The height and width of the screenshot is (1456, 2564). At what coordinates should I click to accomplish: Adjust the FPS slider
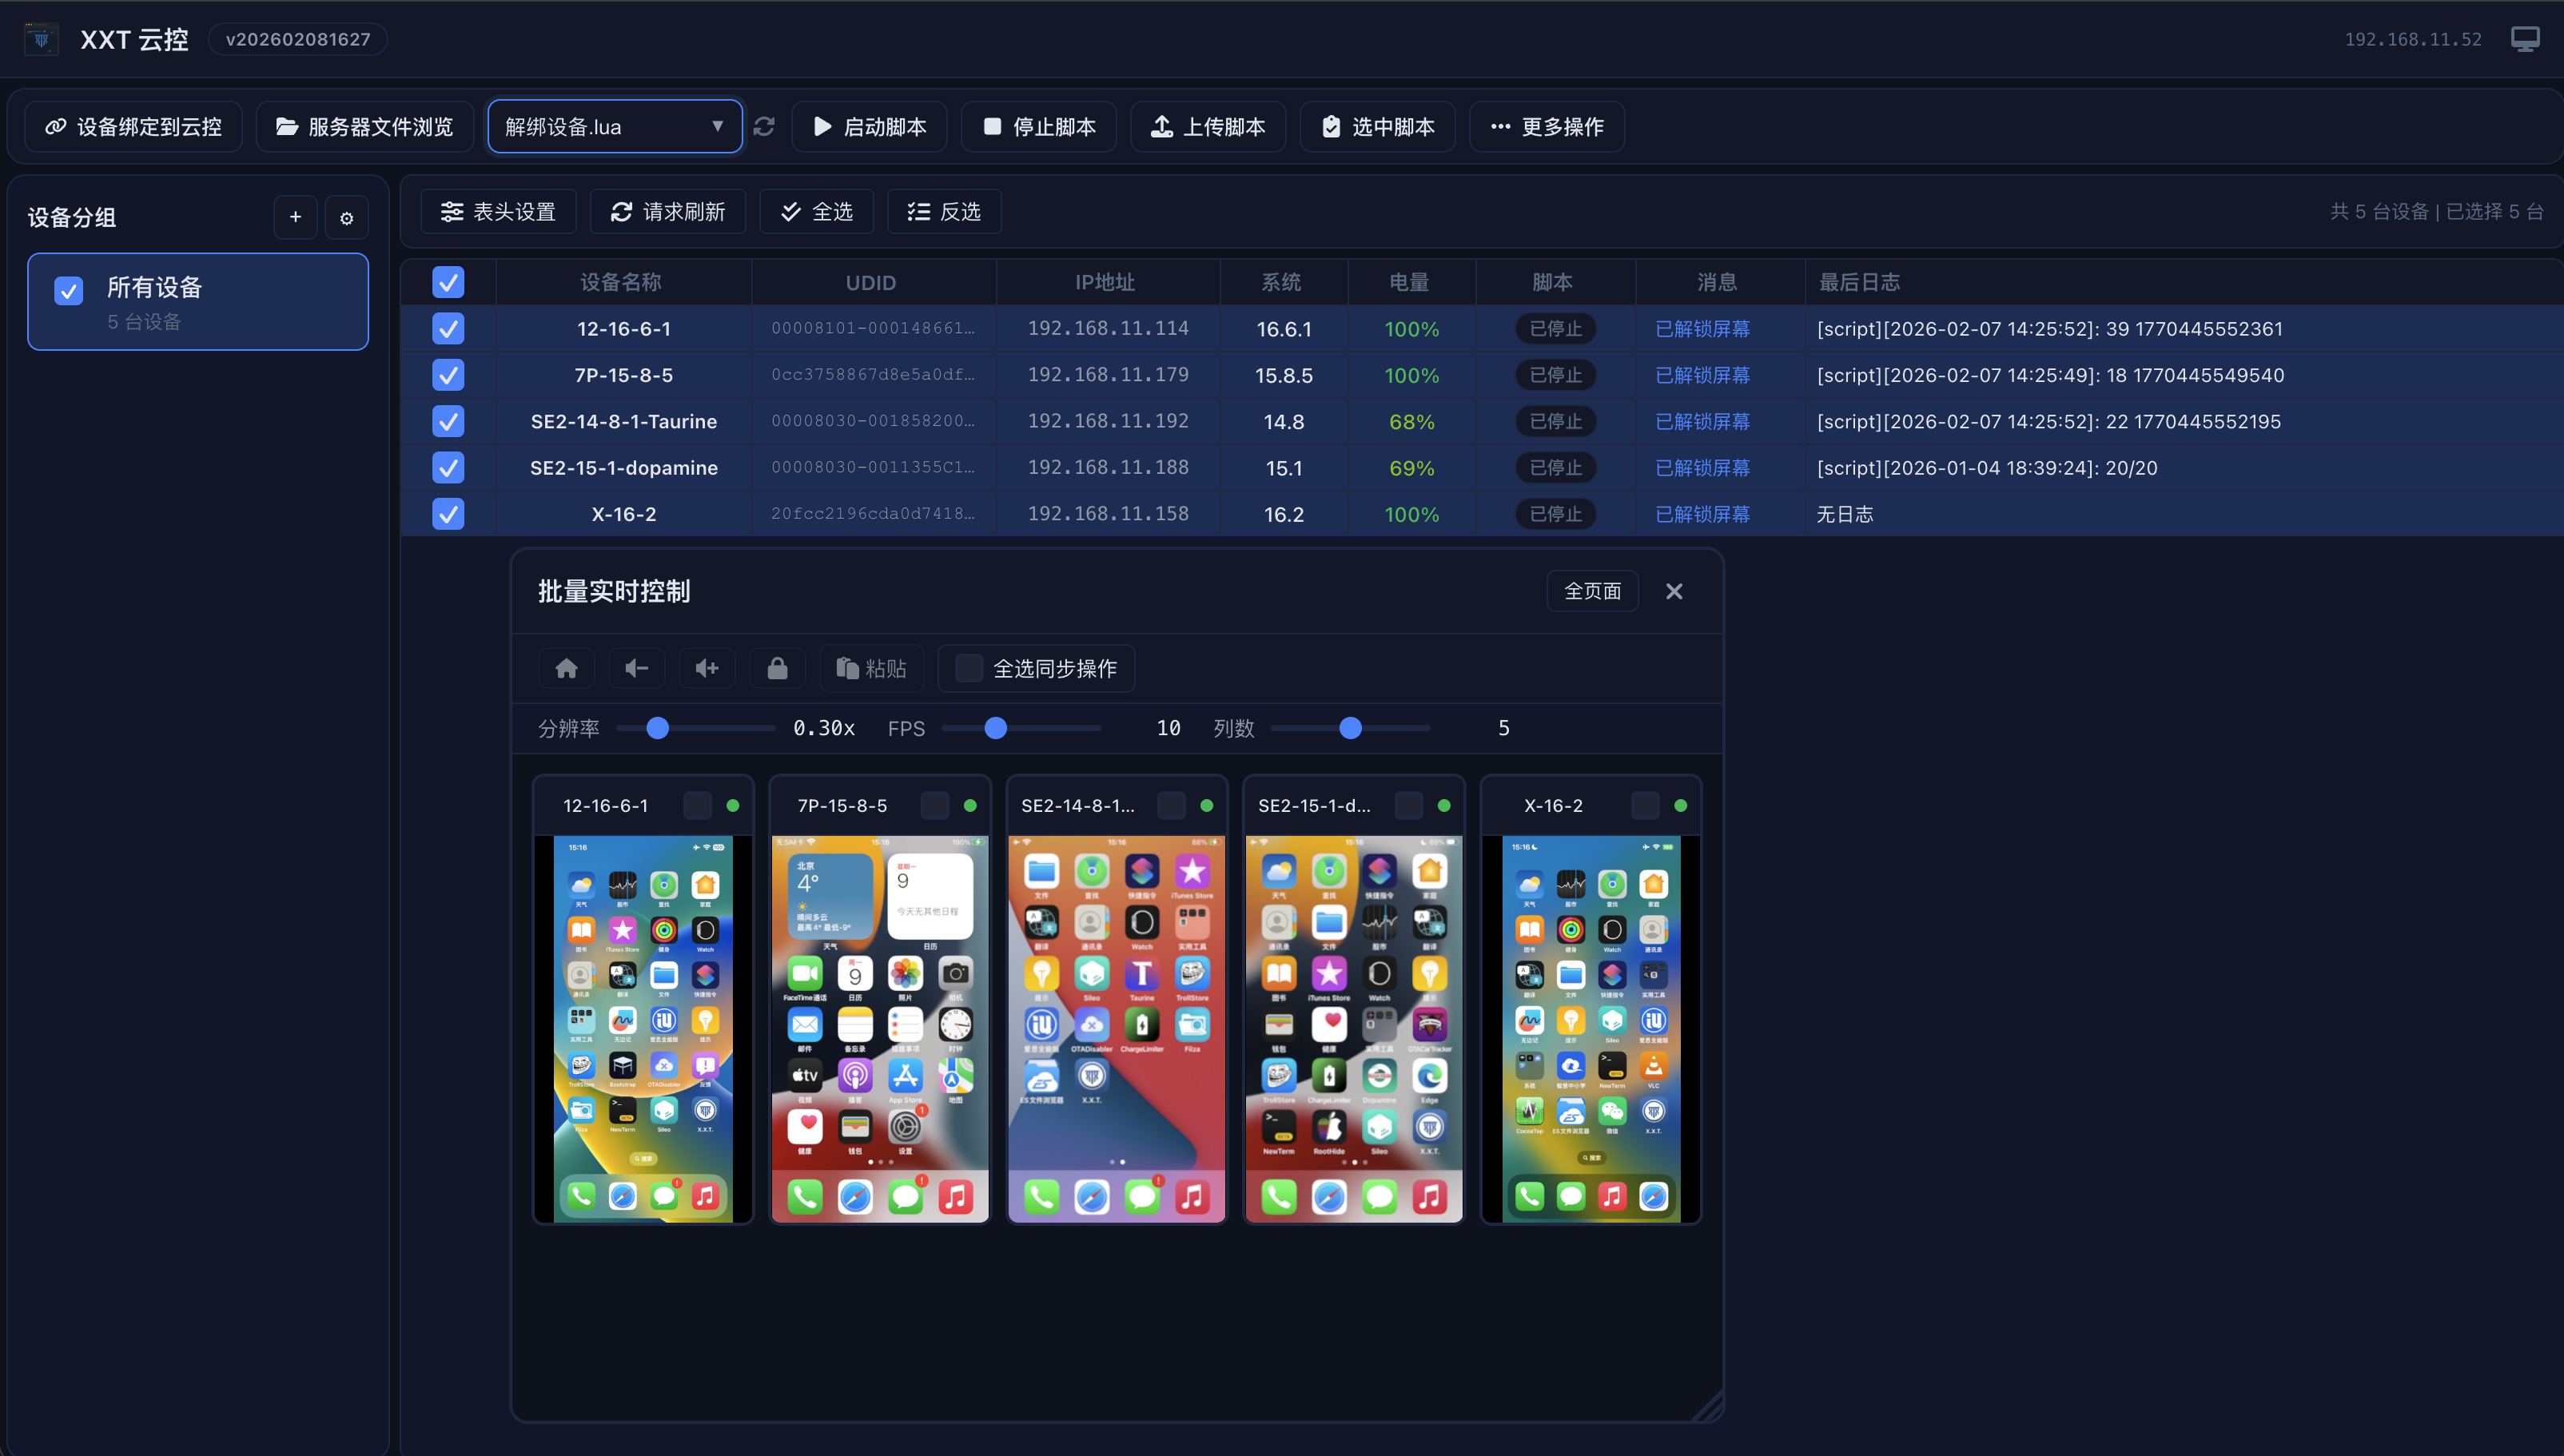pos(996,728)
